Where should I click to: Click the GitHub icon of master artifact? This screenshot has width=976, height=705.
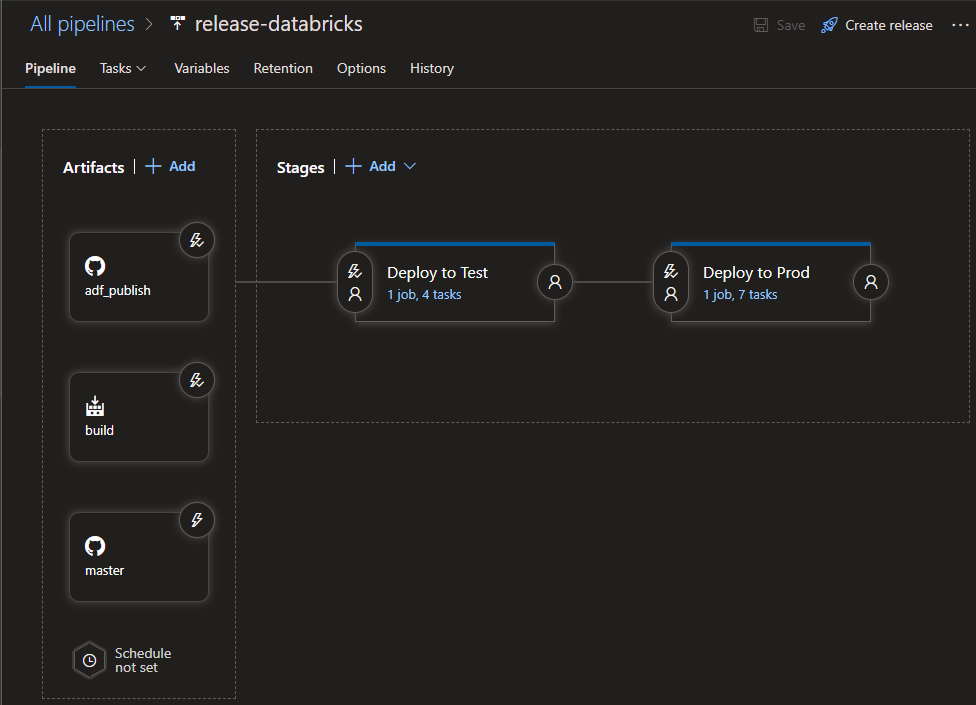point(95,546)
